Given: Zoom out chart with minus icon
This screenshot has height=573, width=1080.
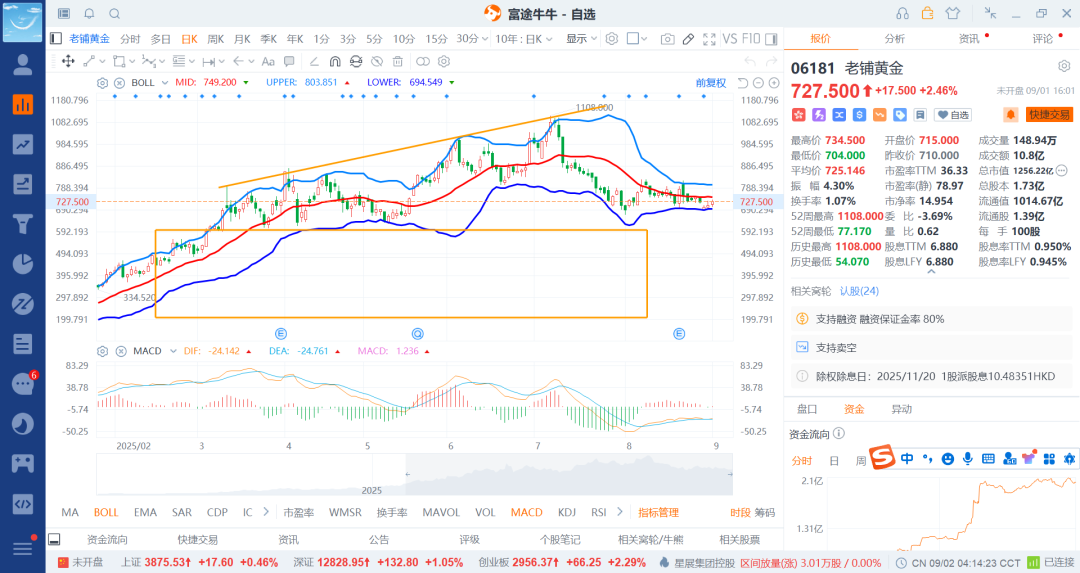Looking at the screenshot, I should (758, 83).
